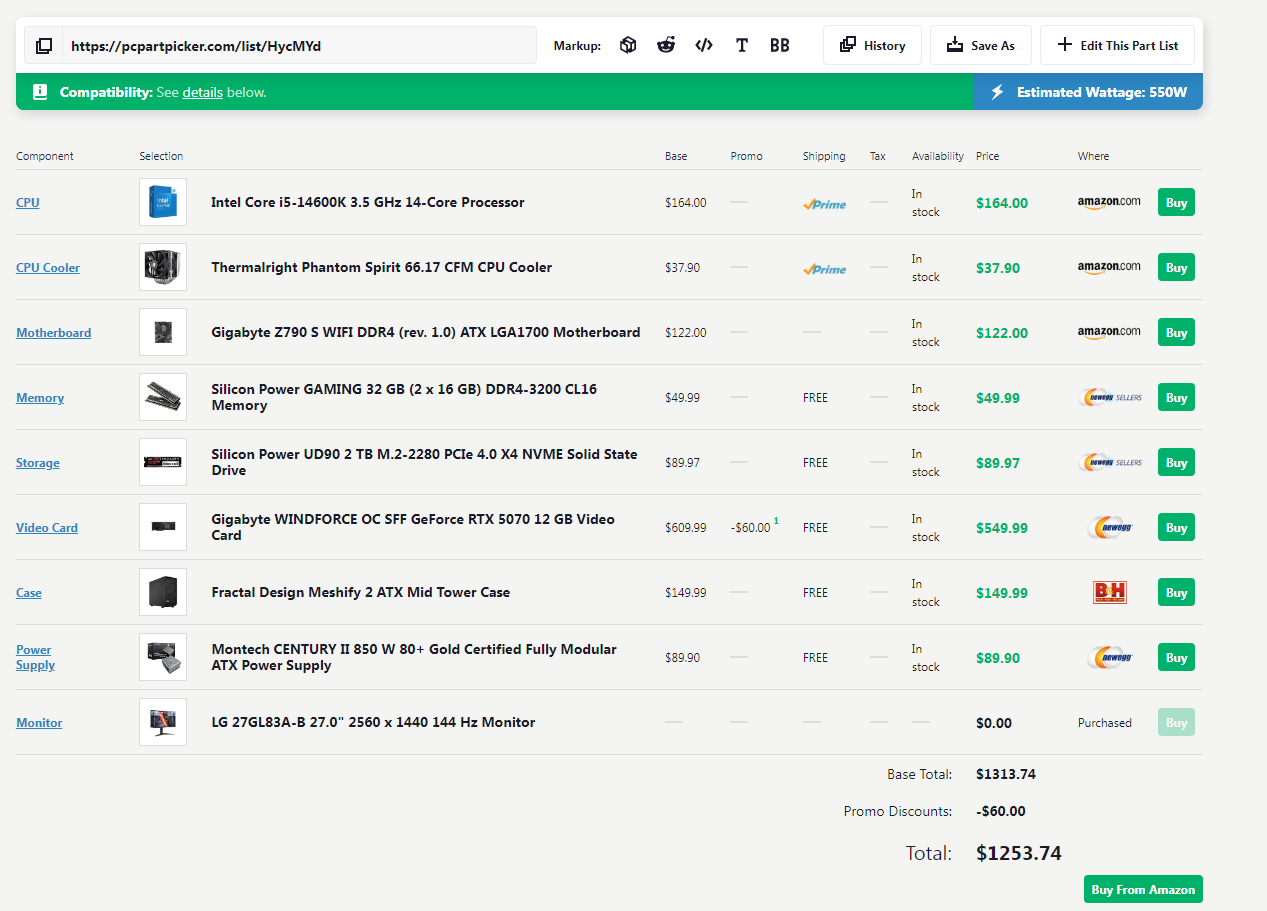Buy the Silicon Power GAMING memory

pyautogui.click(x=1176, y=397)
